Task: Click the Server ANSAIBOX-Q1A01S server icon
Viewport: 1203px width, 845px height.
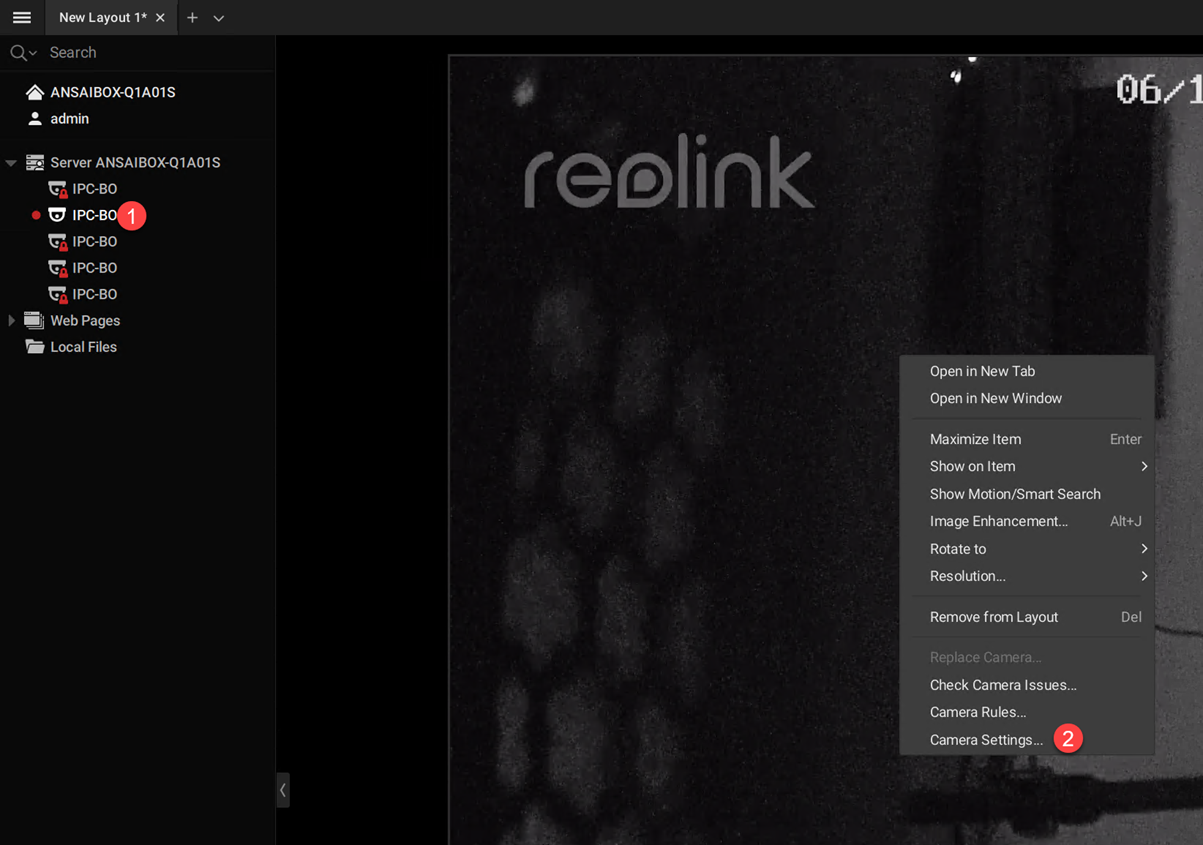Action: [x=35, y=162]
